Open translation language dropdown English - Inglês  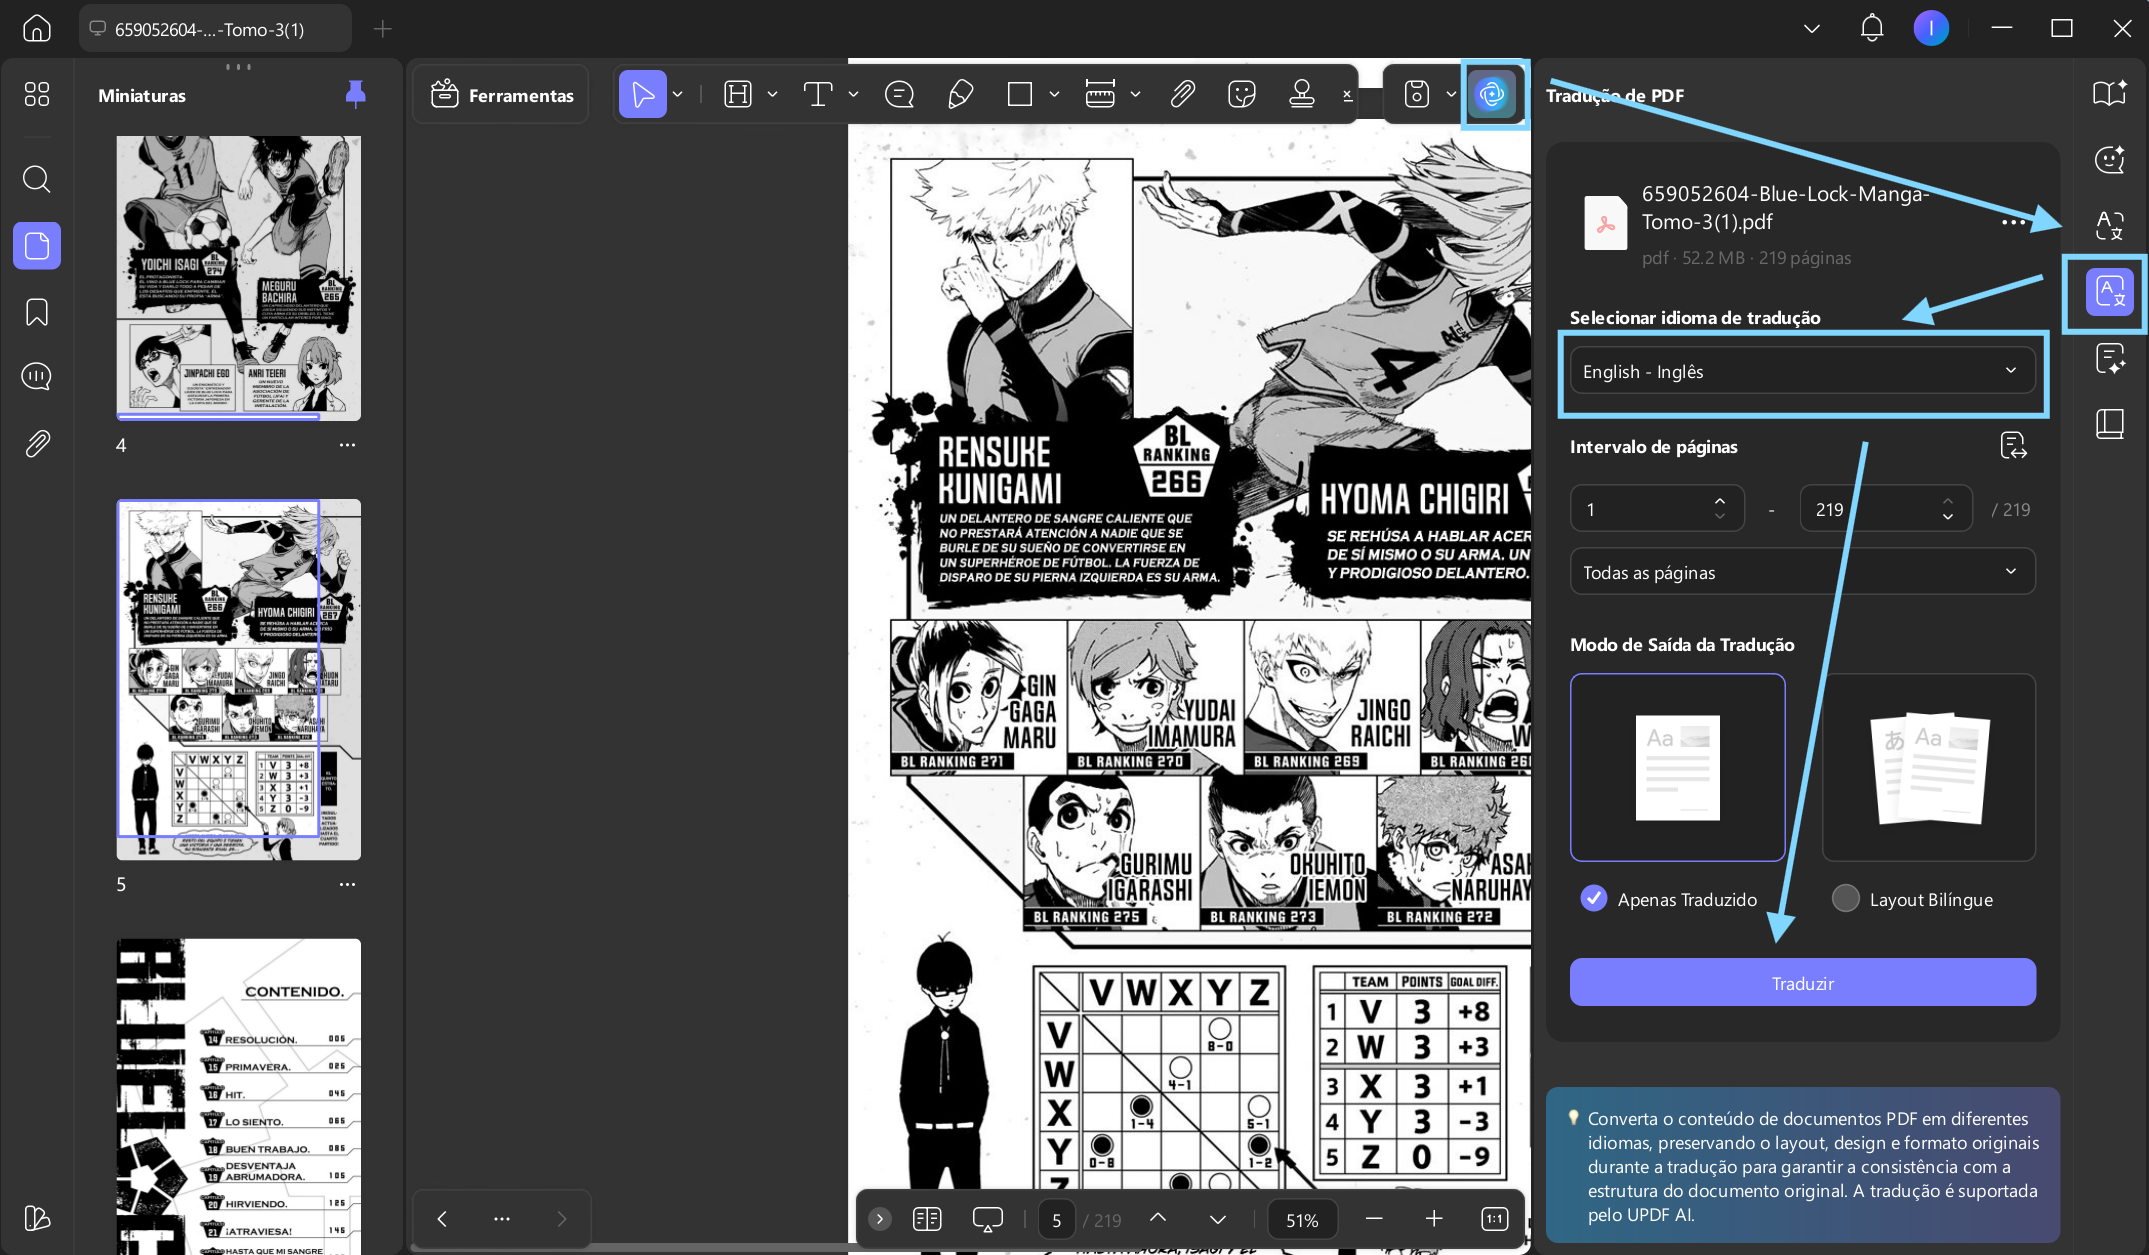pyautogui.click(x=1802, y=371)
